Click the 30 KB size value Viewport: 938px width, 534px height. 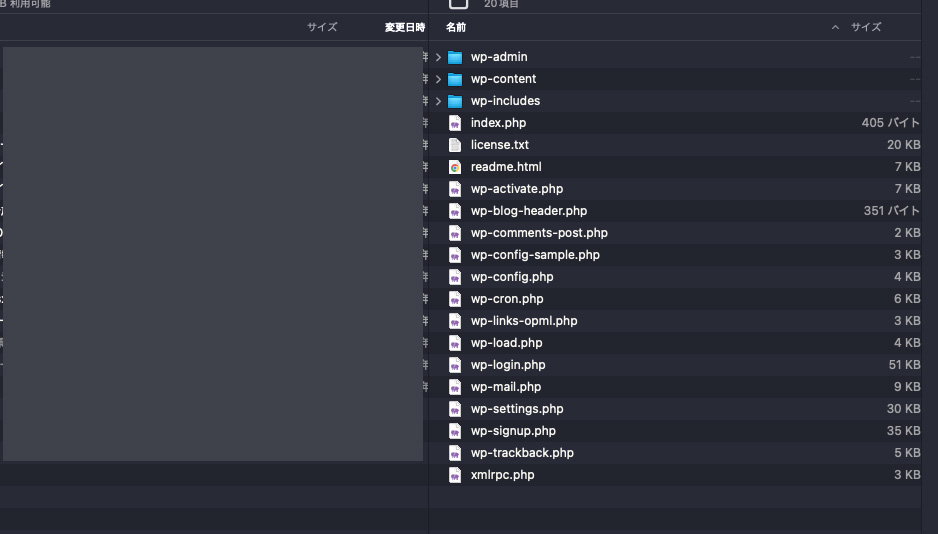[x=903, y=409]
